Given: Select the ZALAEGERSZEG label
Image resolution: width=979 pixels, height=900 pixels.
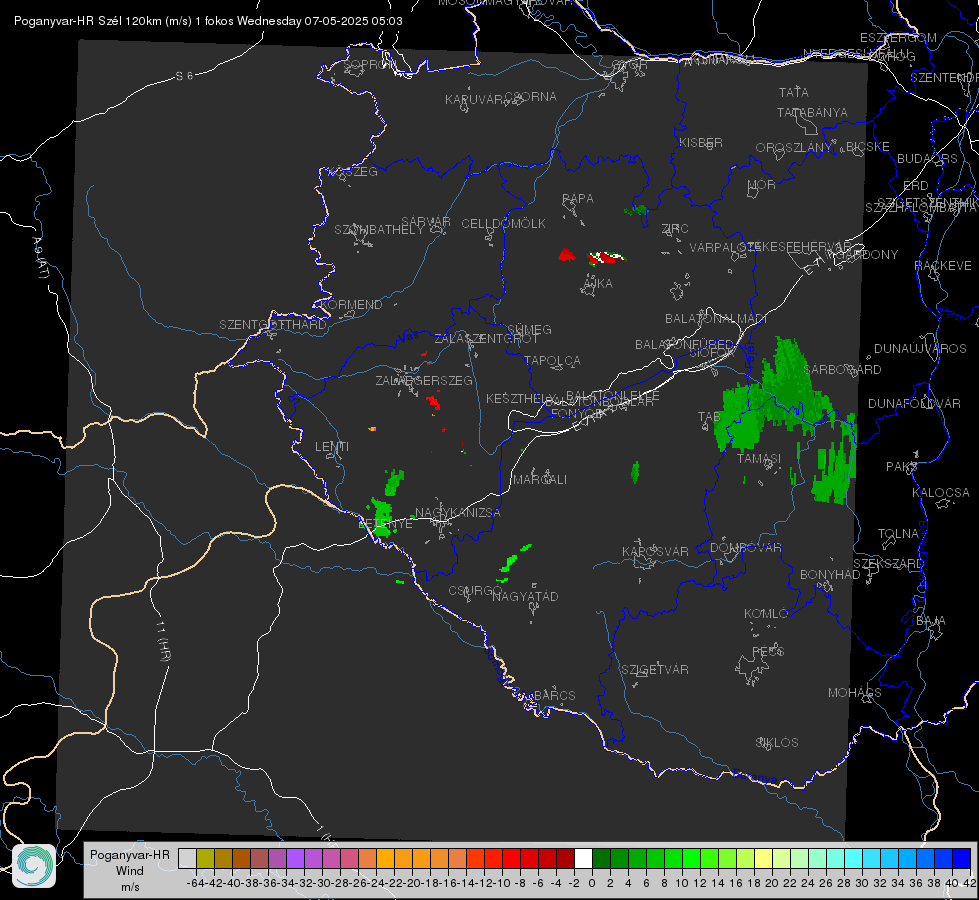Looking at the screenshot, I should (424, 380).
